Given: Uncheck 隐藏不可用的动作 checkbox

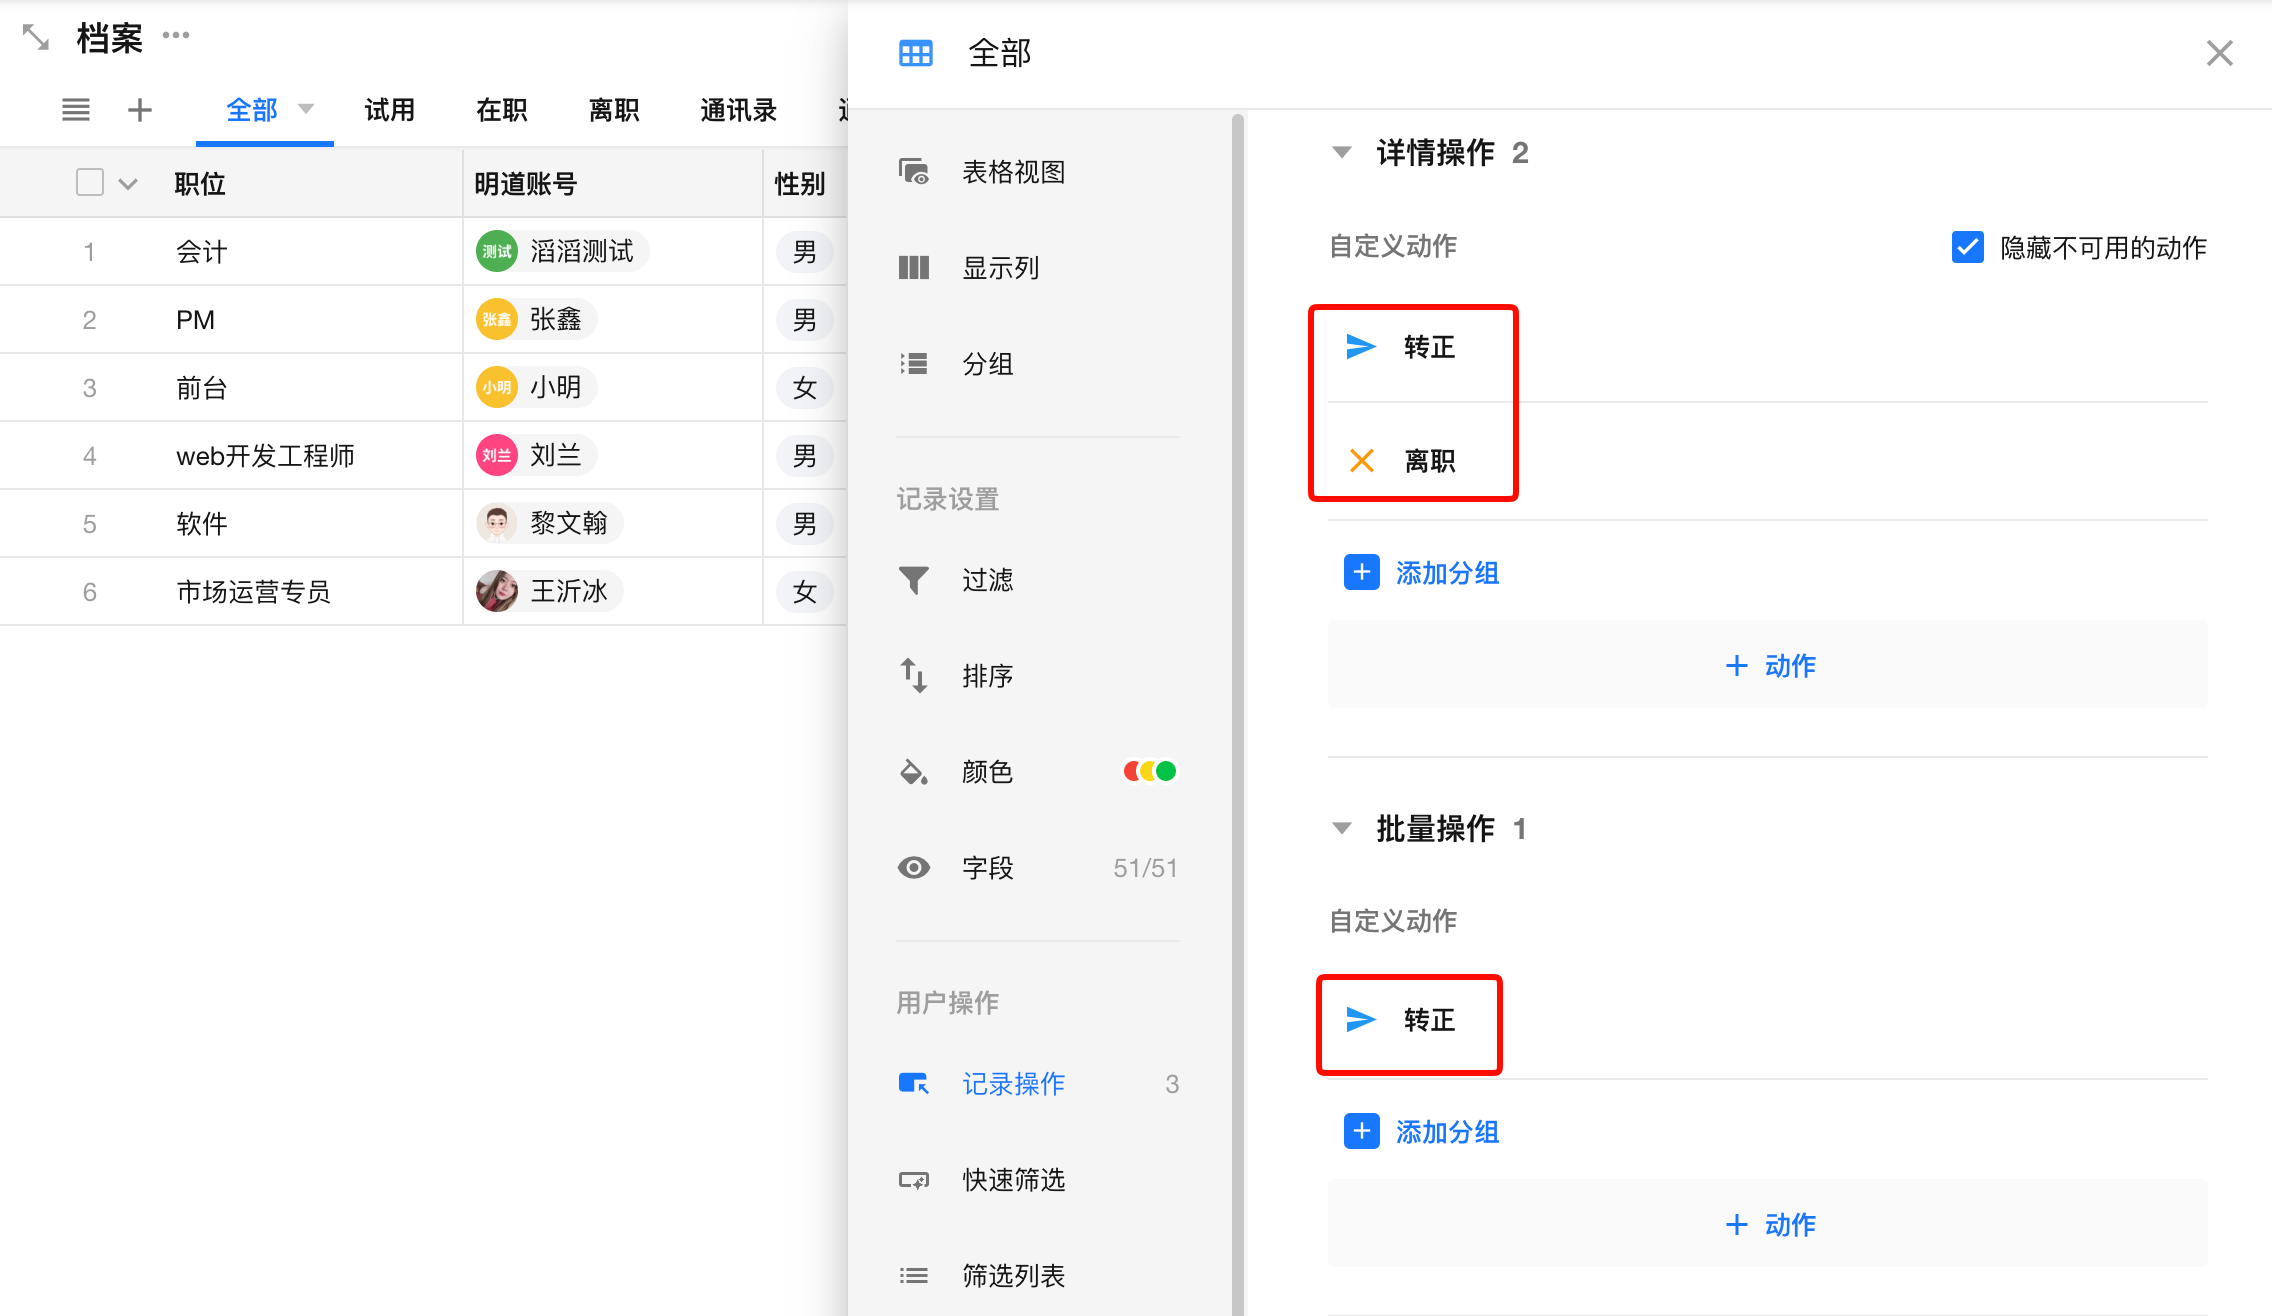Looking at the screenshot, I should click(1968, 247).
